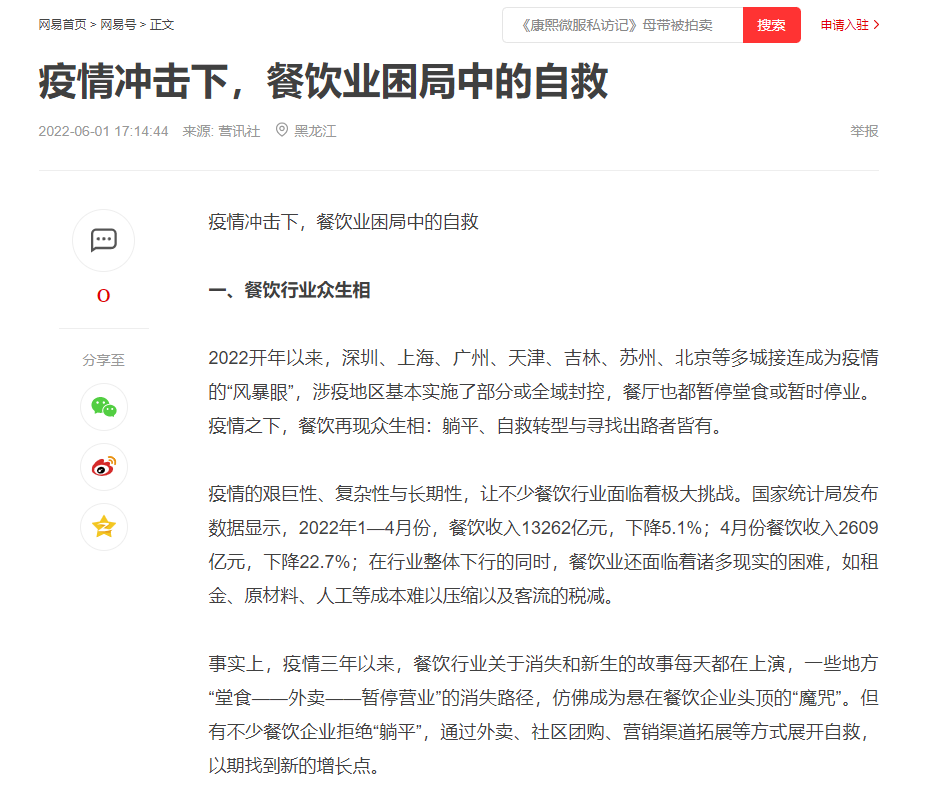Viewport: 933px width, 786px height.
Task: Click the timestamp 2022-06-01 17:14:44
Action: (104, 131)
